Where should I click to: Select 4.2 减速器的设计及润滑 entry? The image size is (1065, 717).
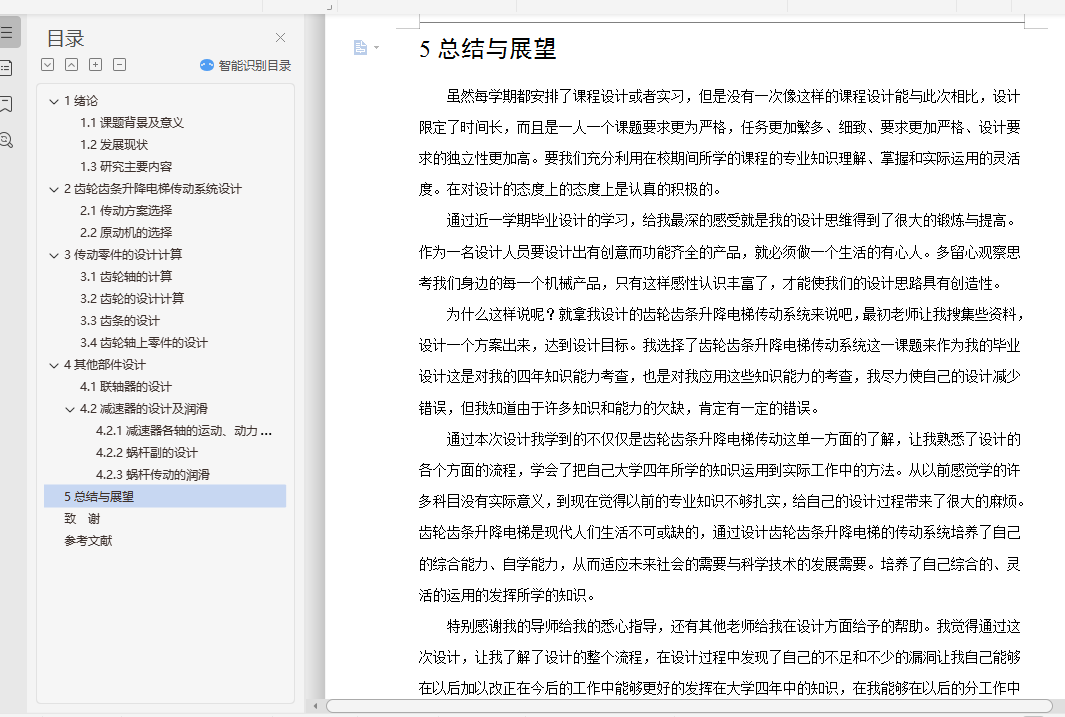tap(143, 409)
